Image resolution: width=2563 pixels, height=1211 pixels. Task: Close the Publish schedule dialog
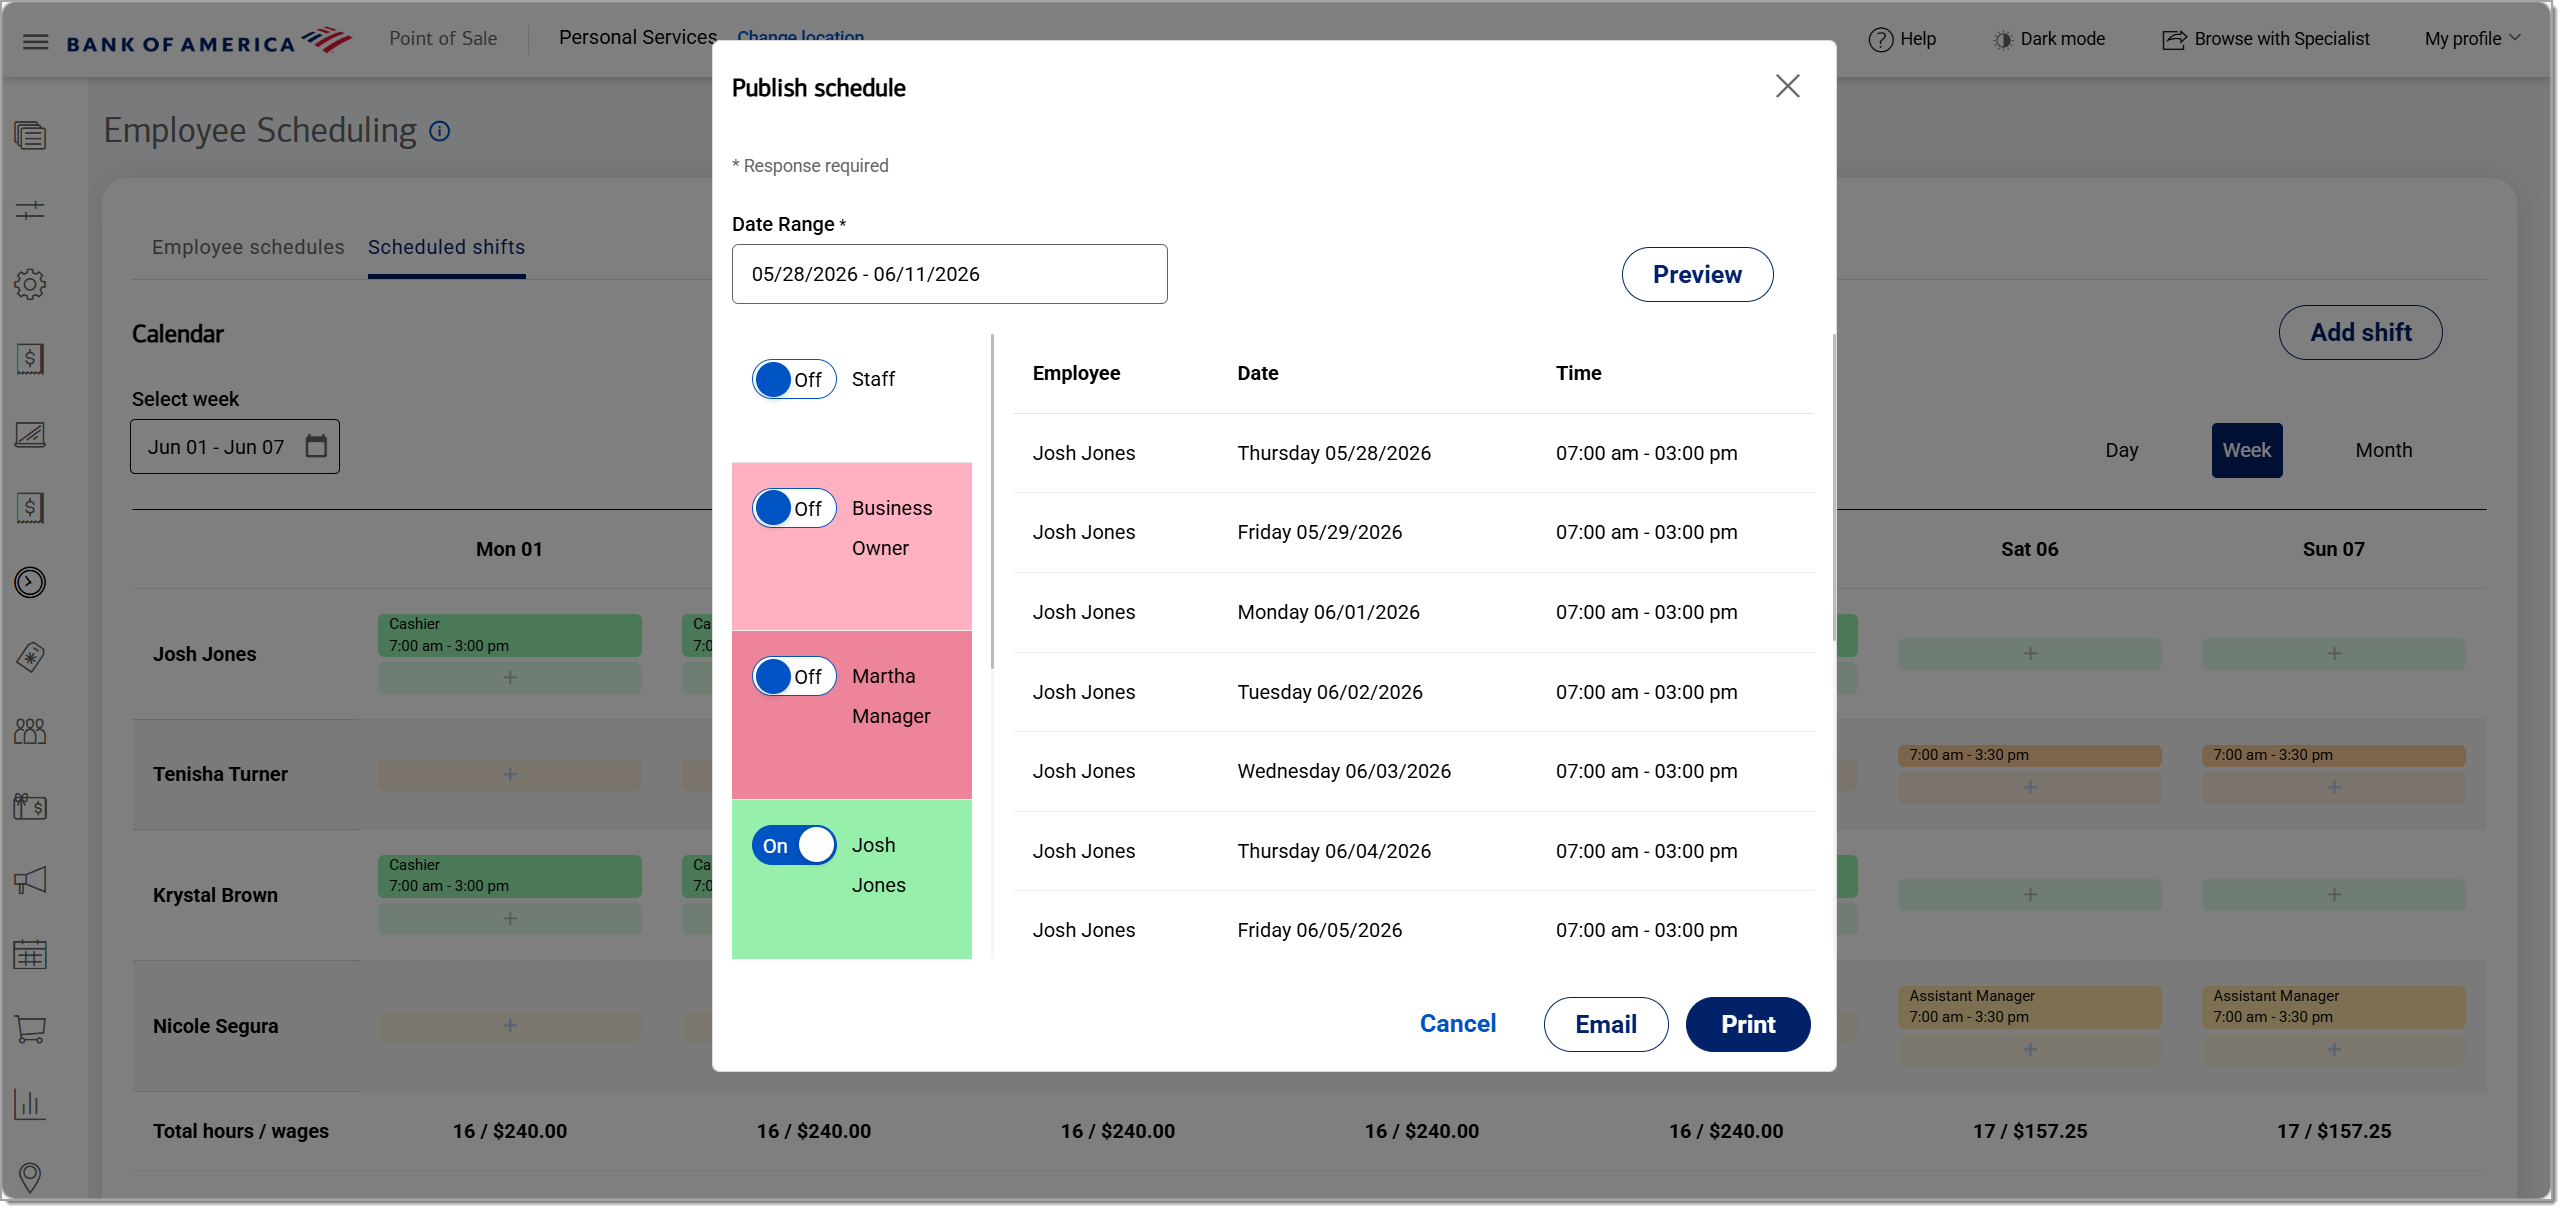tap(1787, 86)
